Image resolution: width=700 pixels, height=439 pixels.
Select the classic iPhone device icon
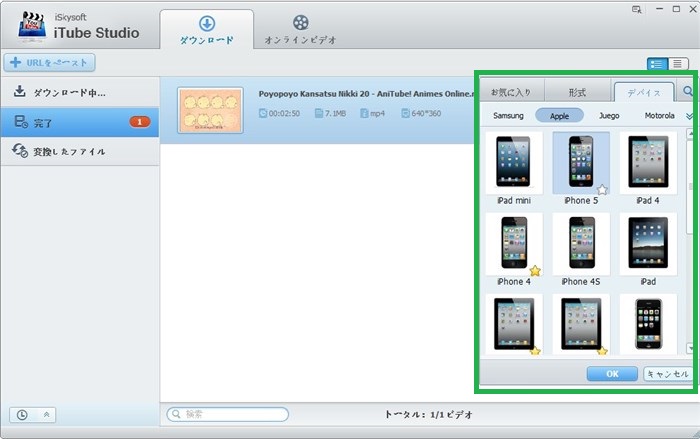click(x=648, y=324)
